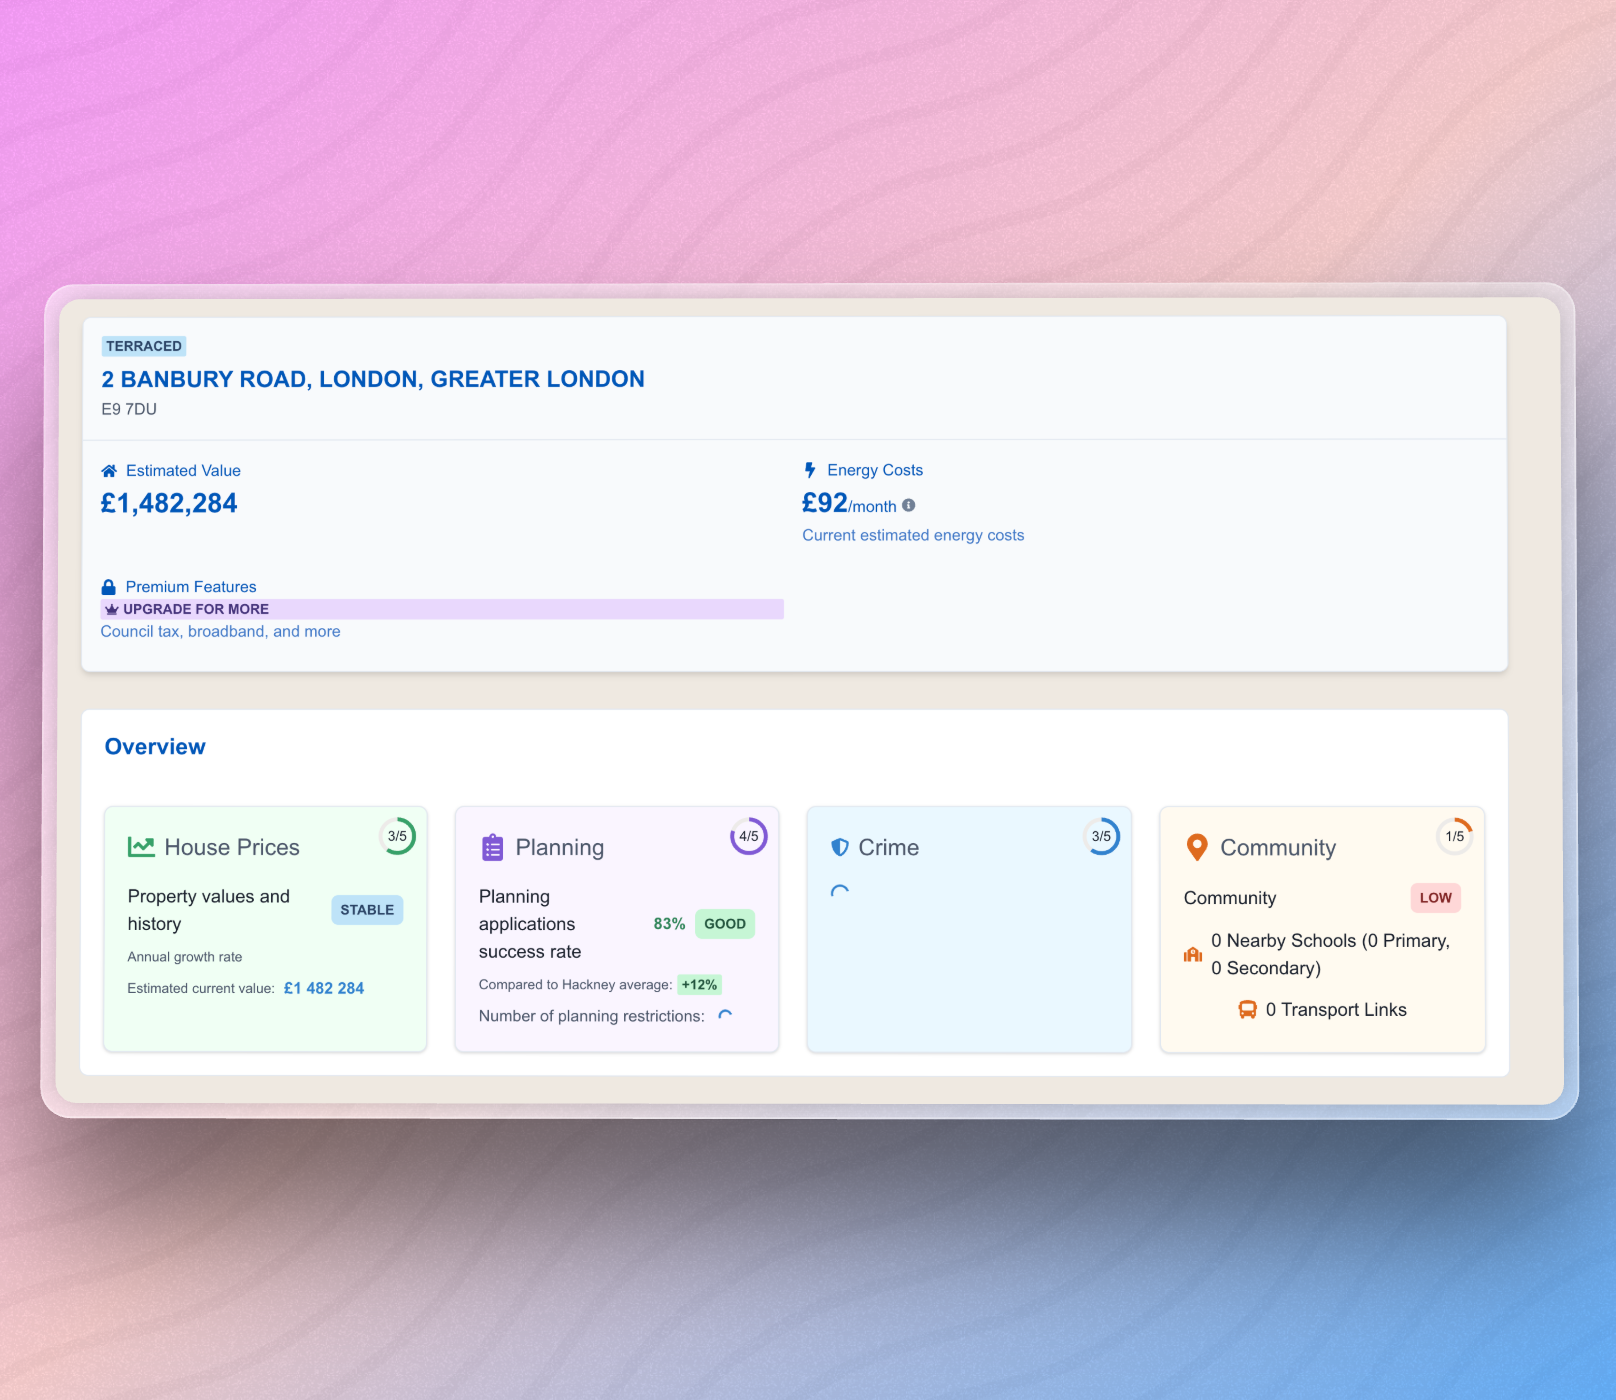Click the lightning bolt Energy Costs icon

(x=810, y=470)
